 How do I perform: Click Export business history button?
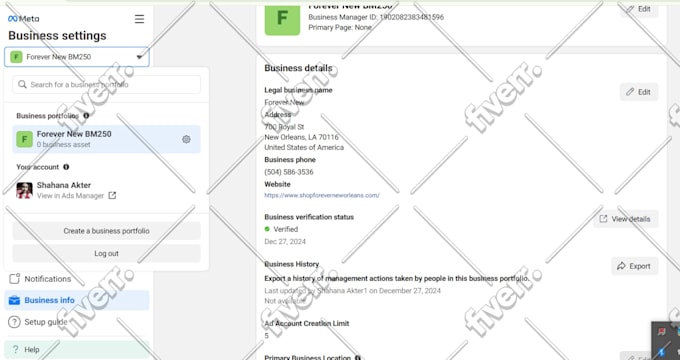[635, 266]
